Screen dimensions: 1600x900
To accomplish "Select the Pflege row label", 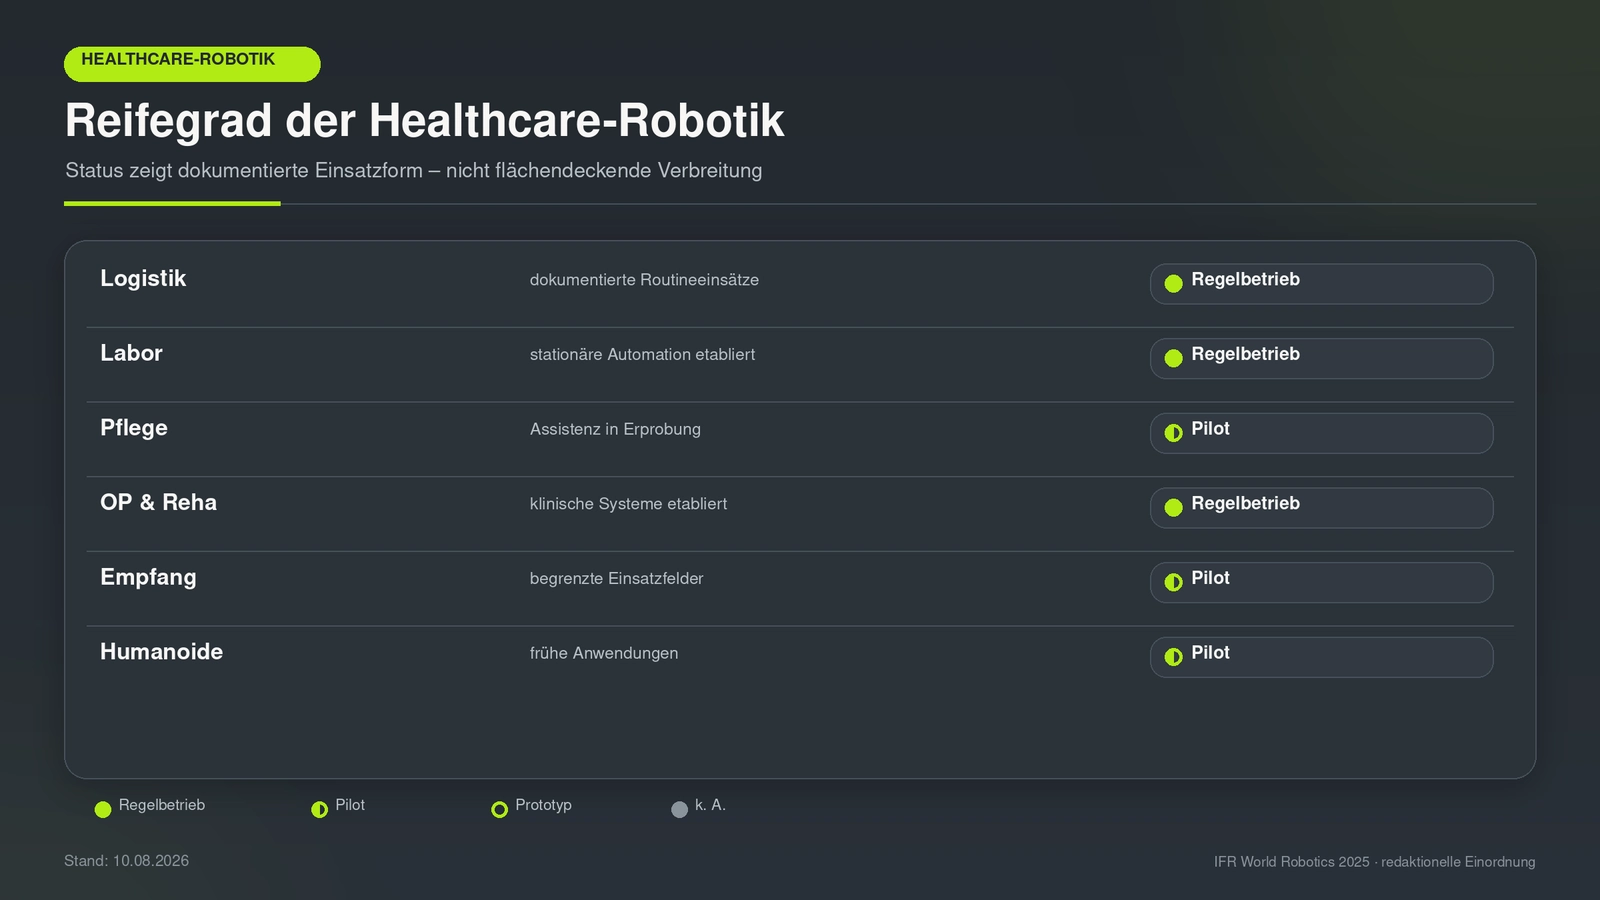I will pos(134,428).
